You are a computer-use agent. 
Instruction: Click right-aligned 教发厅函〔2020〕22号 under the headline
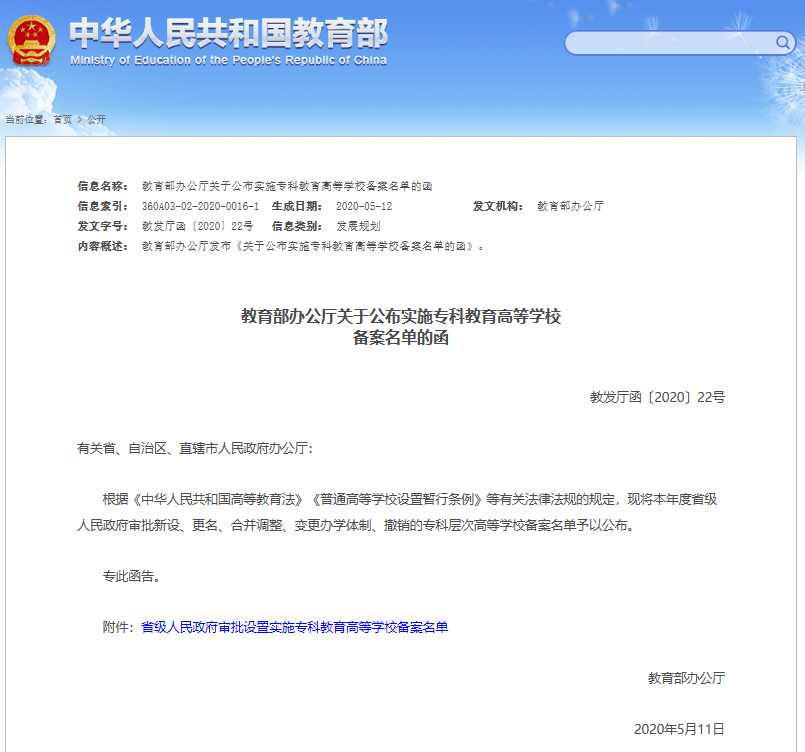(657, 397)
